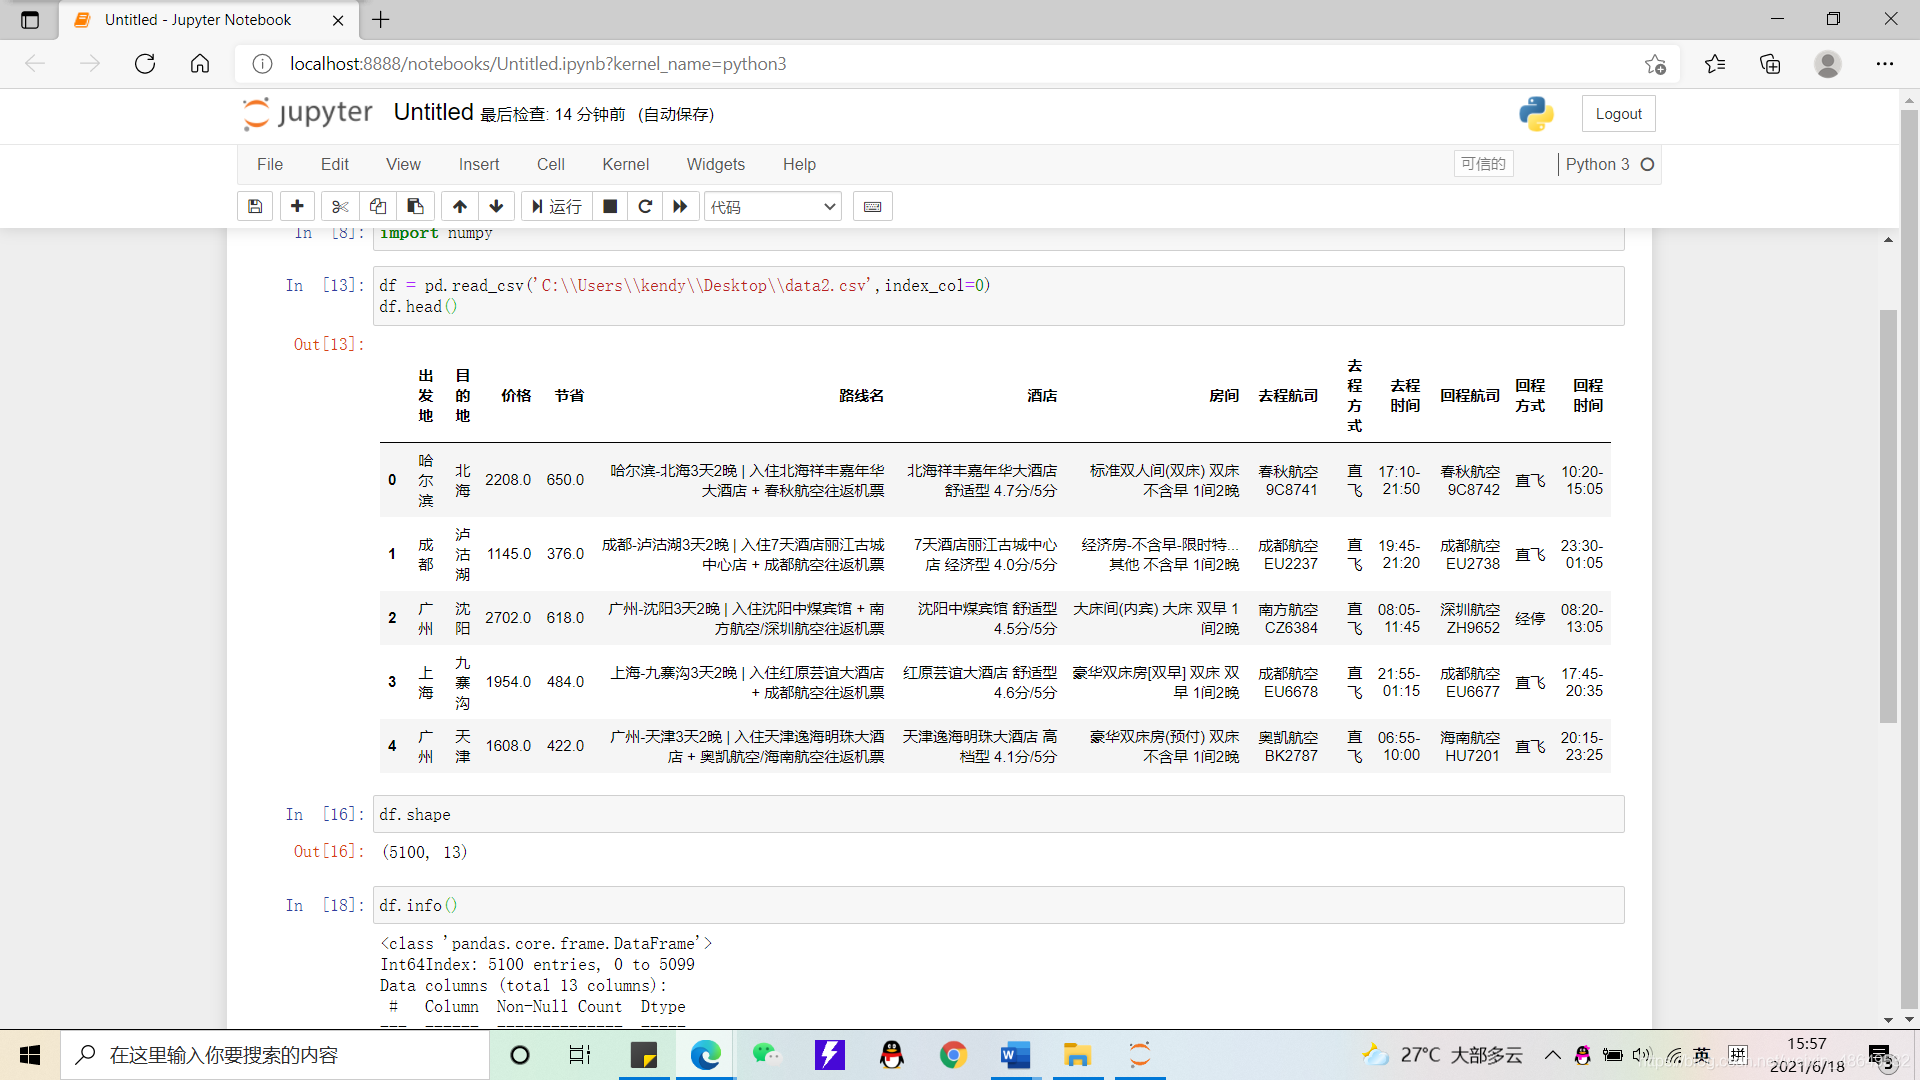This screenshot has height=1080, width=1920.
Task: Move cell up with arrow icon
Action: 460,206
